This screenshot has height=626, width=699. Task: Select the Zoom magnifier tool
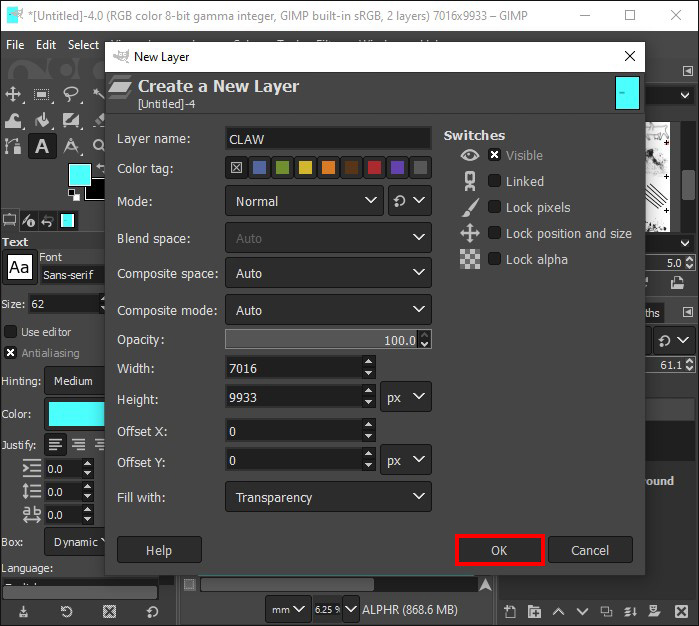(x=99, y=145)
